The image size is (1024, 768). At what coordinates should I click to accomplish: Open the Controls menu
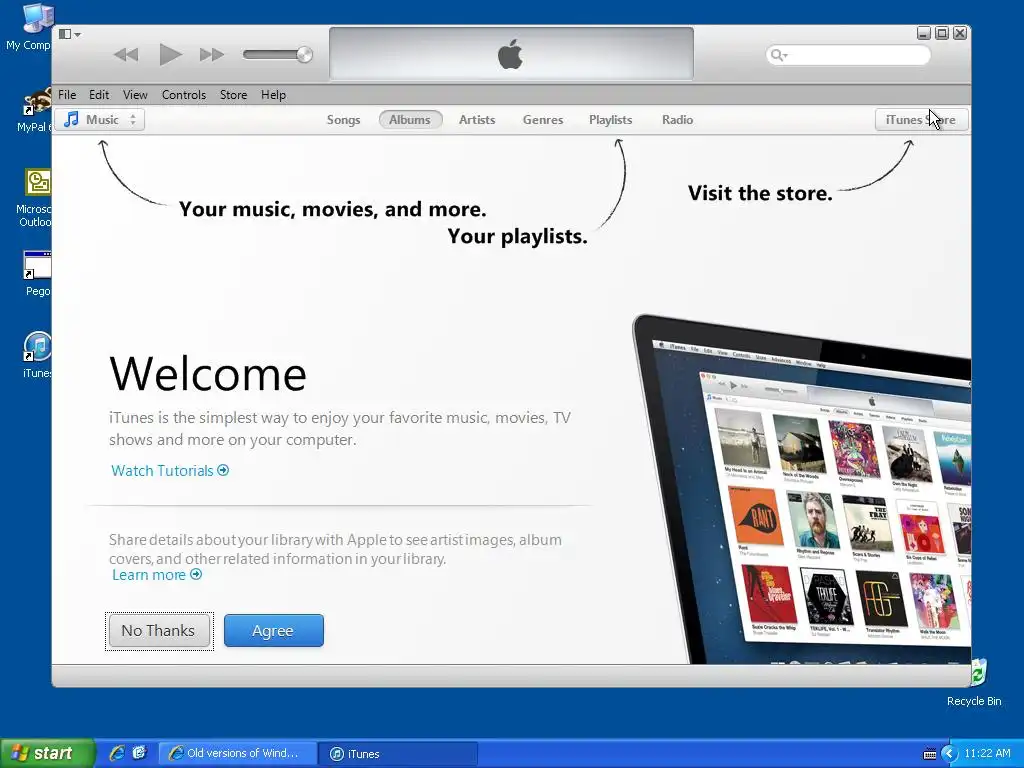tap(184, 95)
